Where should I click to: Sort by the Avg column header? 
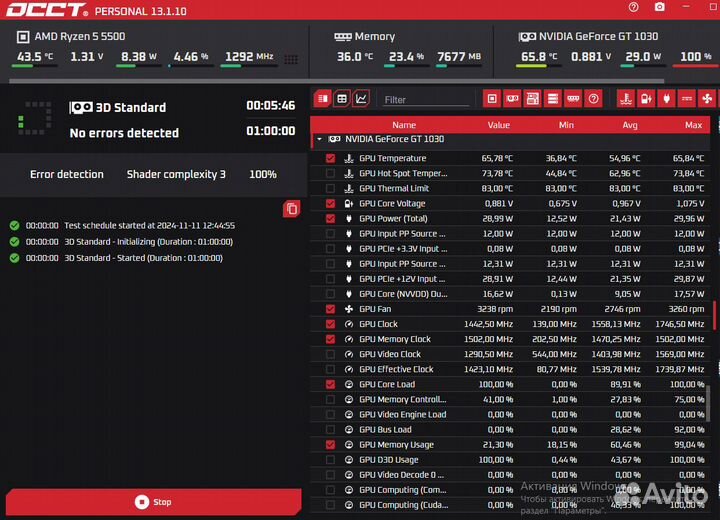[629, 125]
